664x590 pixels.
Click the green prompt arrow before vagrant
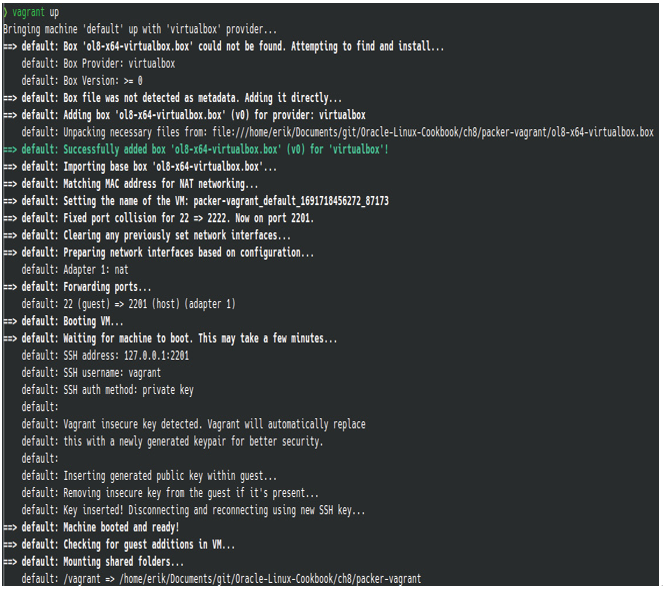point(6,12)
